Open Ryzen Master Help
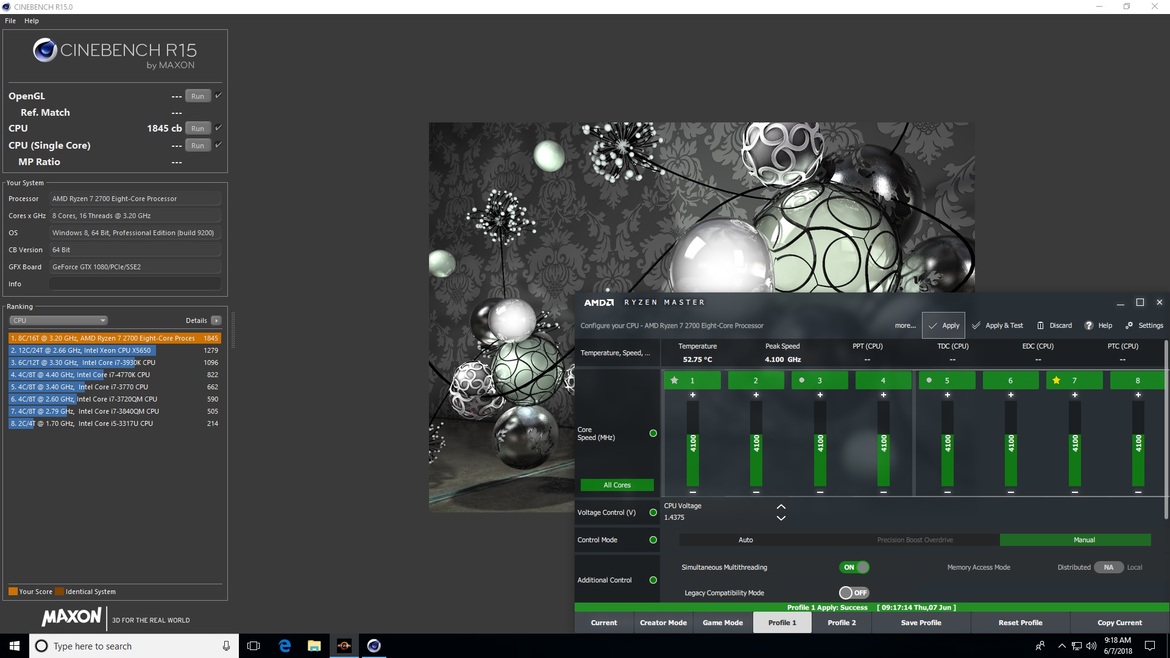The image size is (1170, 658). pyautogui.click(x=1098, y=325)
